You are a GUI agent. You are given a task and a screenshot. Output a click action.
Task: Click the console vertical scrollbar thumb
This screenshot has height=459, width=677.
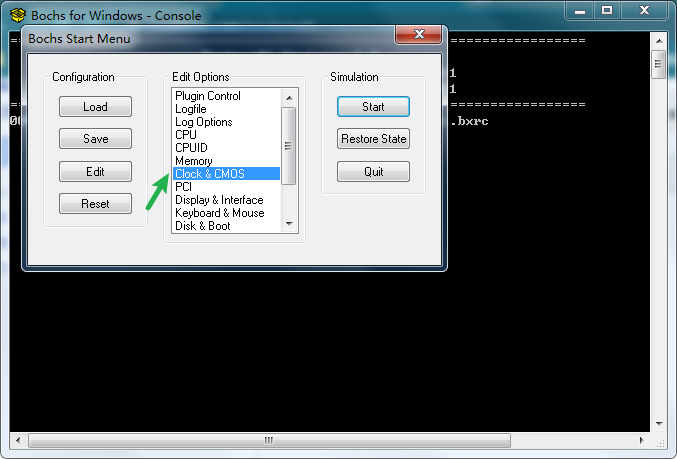[658, 64]
